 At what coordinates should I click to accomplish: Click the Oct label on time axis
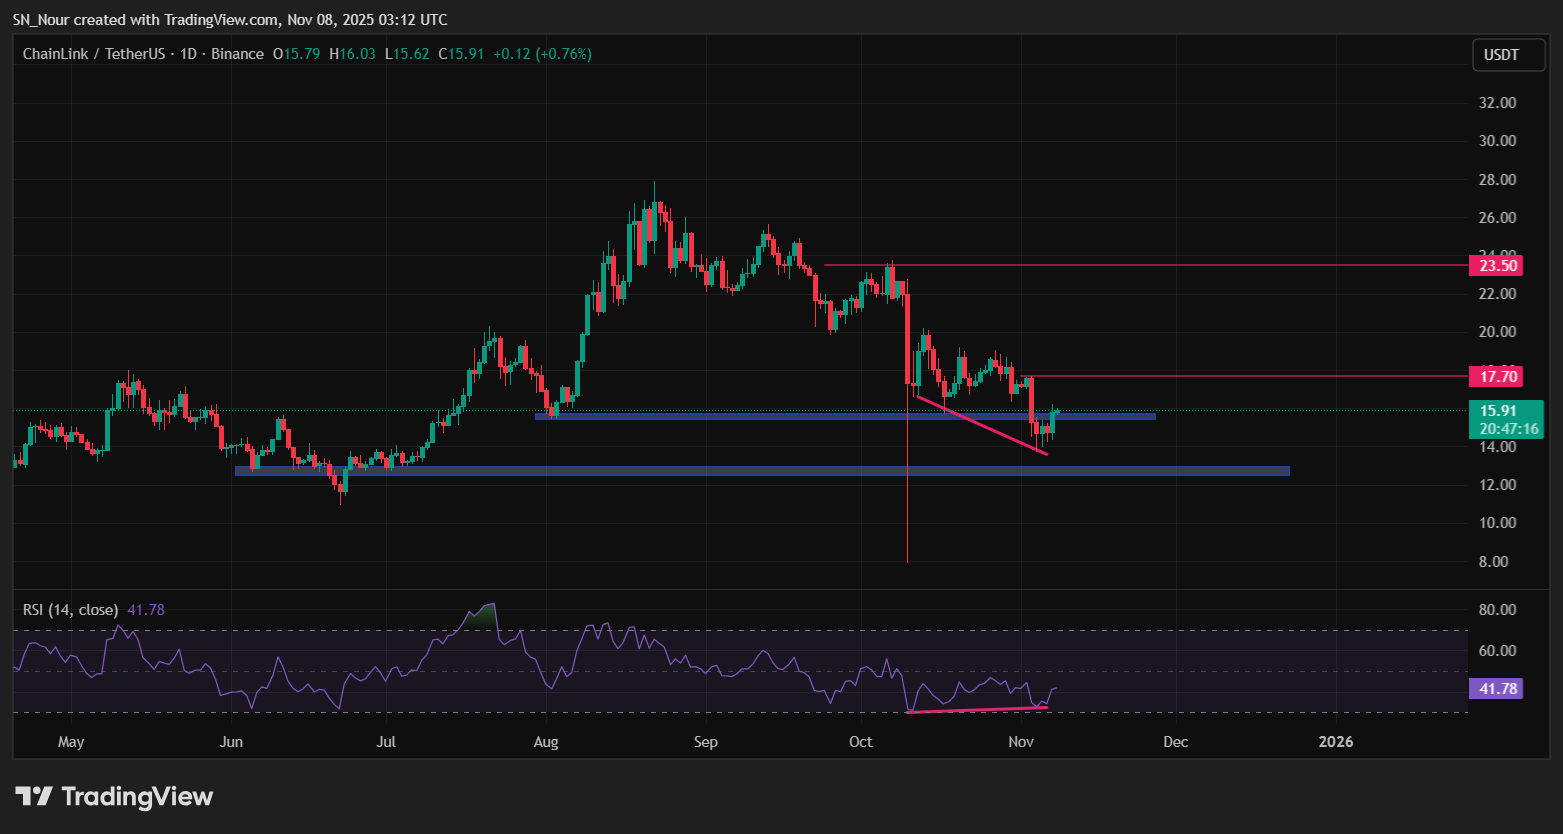point(860,742)
